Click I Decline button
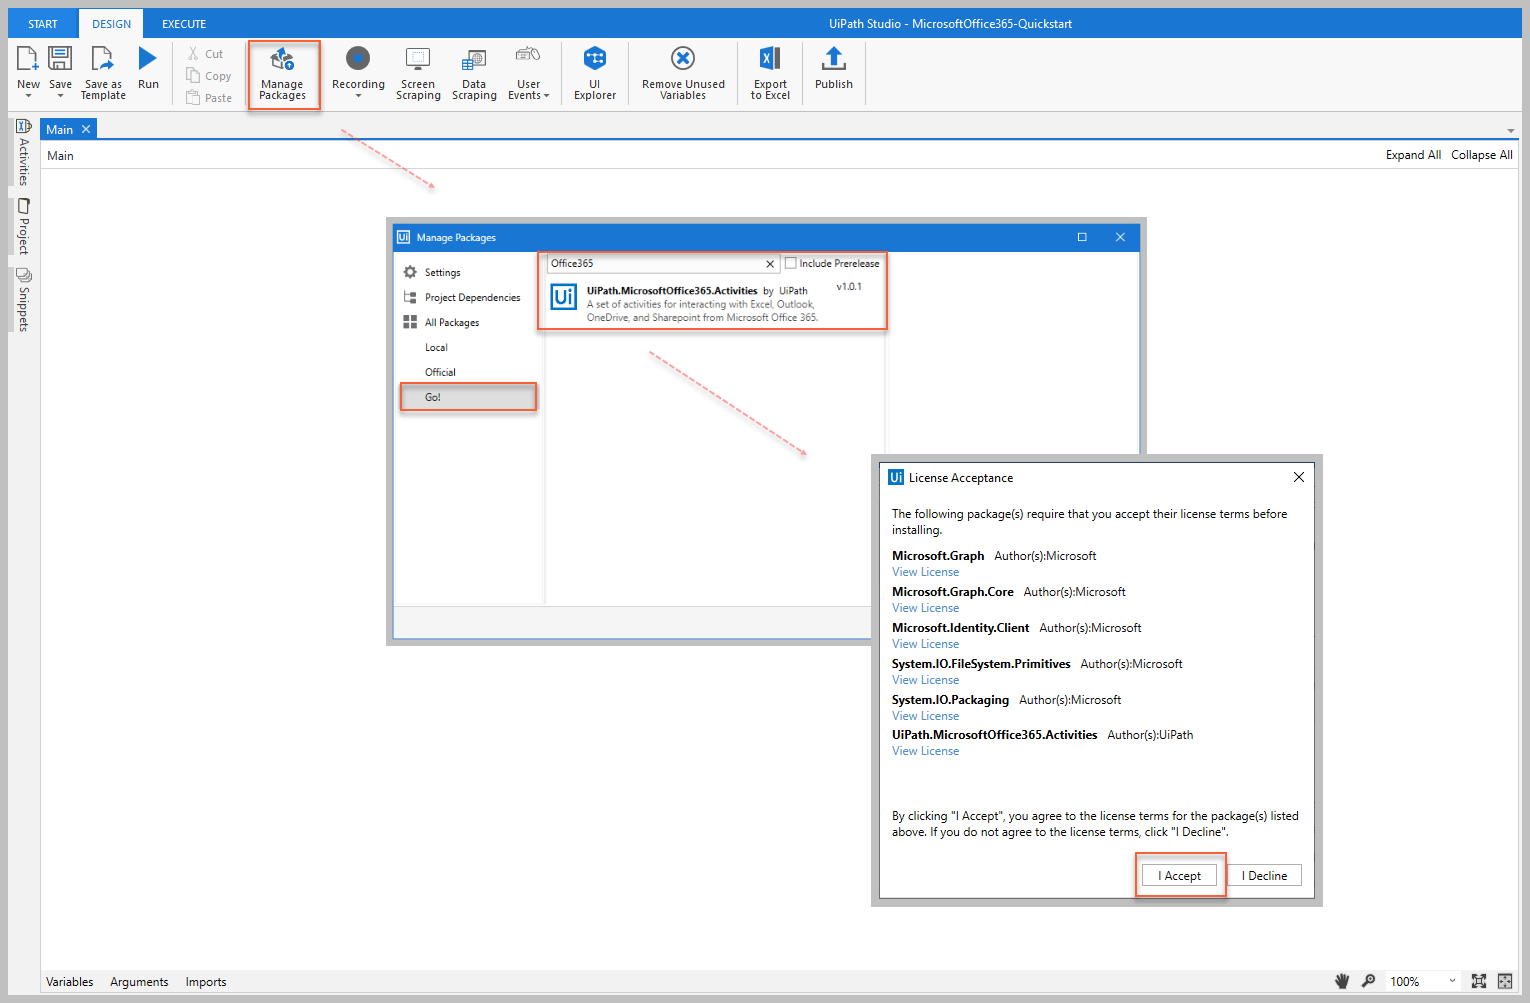1530x1003 pixels. tap(1264, 875)
